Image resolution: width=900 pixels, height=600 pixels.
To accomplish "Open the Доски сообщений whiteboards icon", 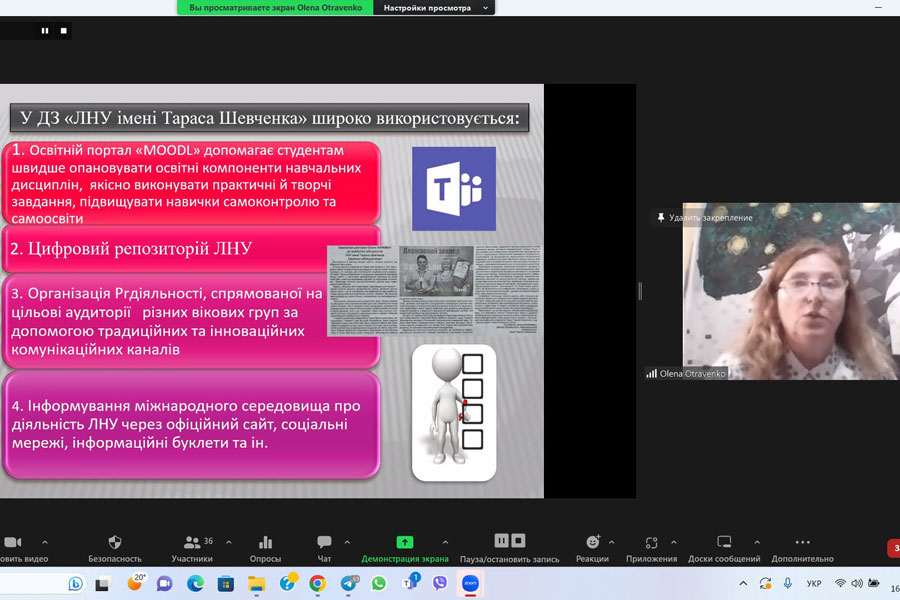I will [724, 542].
